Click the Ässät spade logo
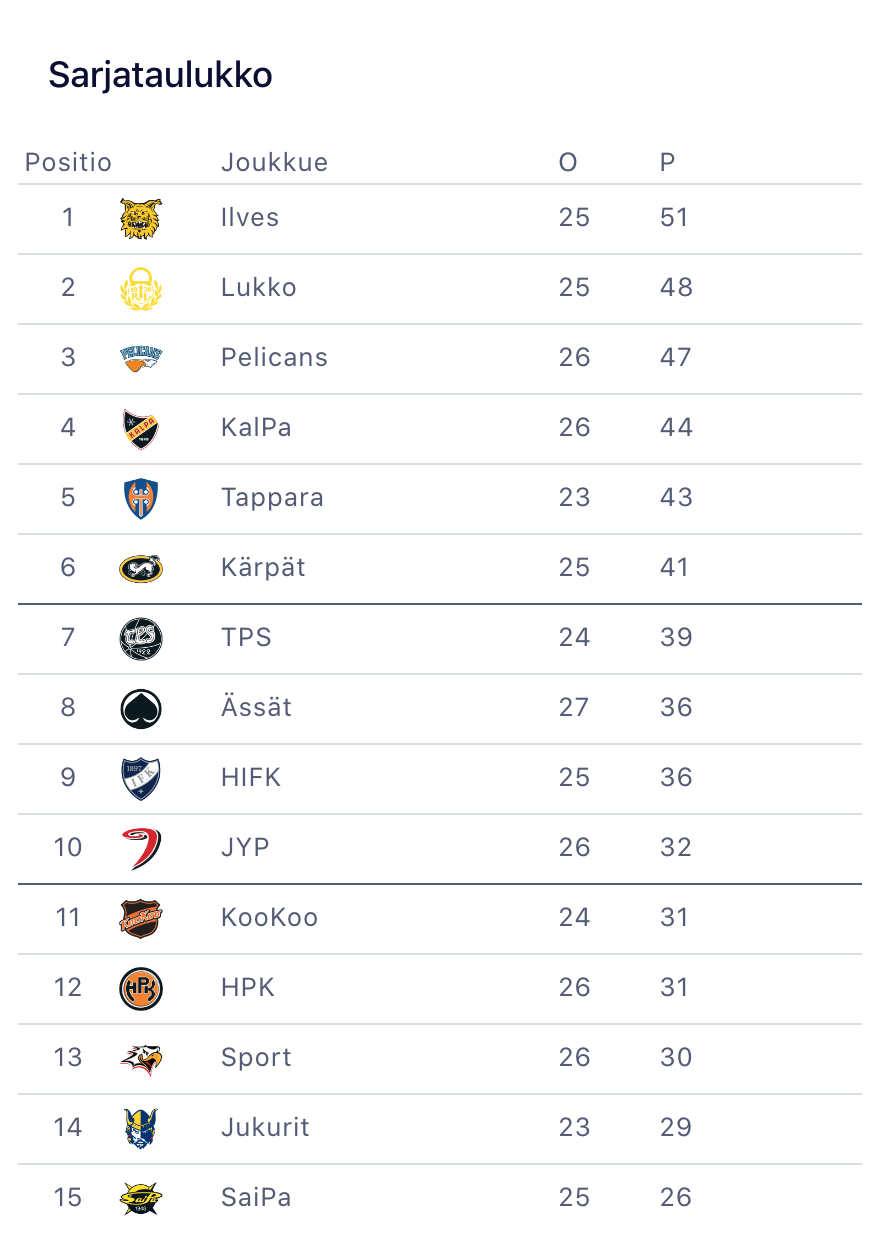Viewport: 880px width, 1252px height. click(140, 708)
